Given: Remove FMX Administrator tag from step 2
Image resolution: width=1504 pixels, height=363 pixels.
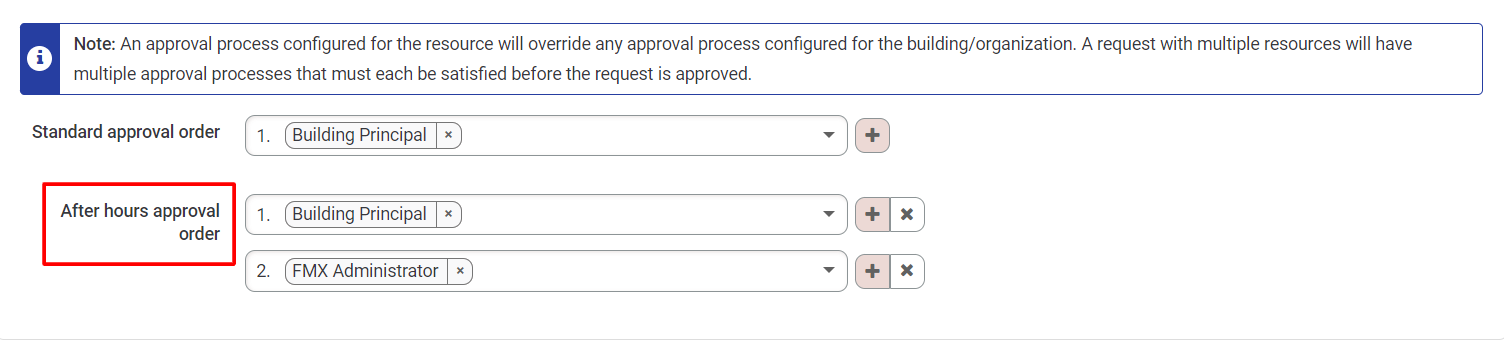Looking at the screenshot, I should [x=460, y=271].
